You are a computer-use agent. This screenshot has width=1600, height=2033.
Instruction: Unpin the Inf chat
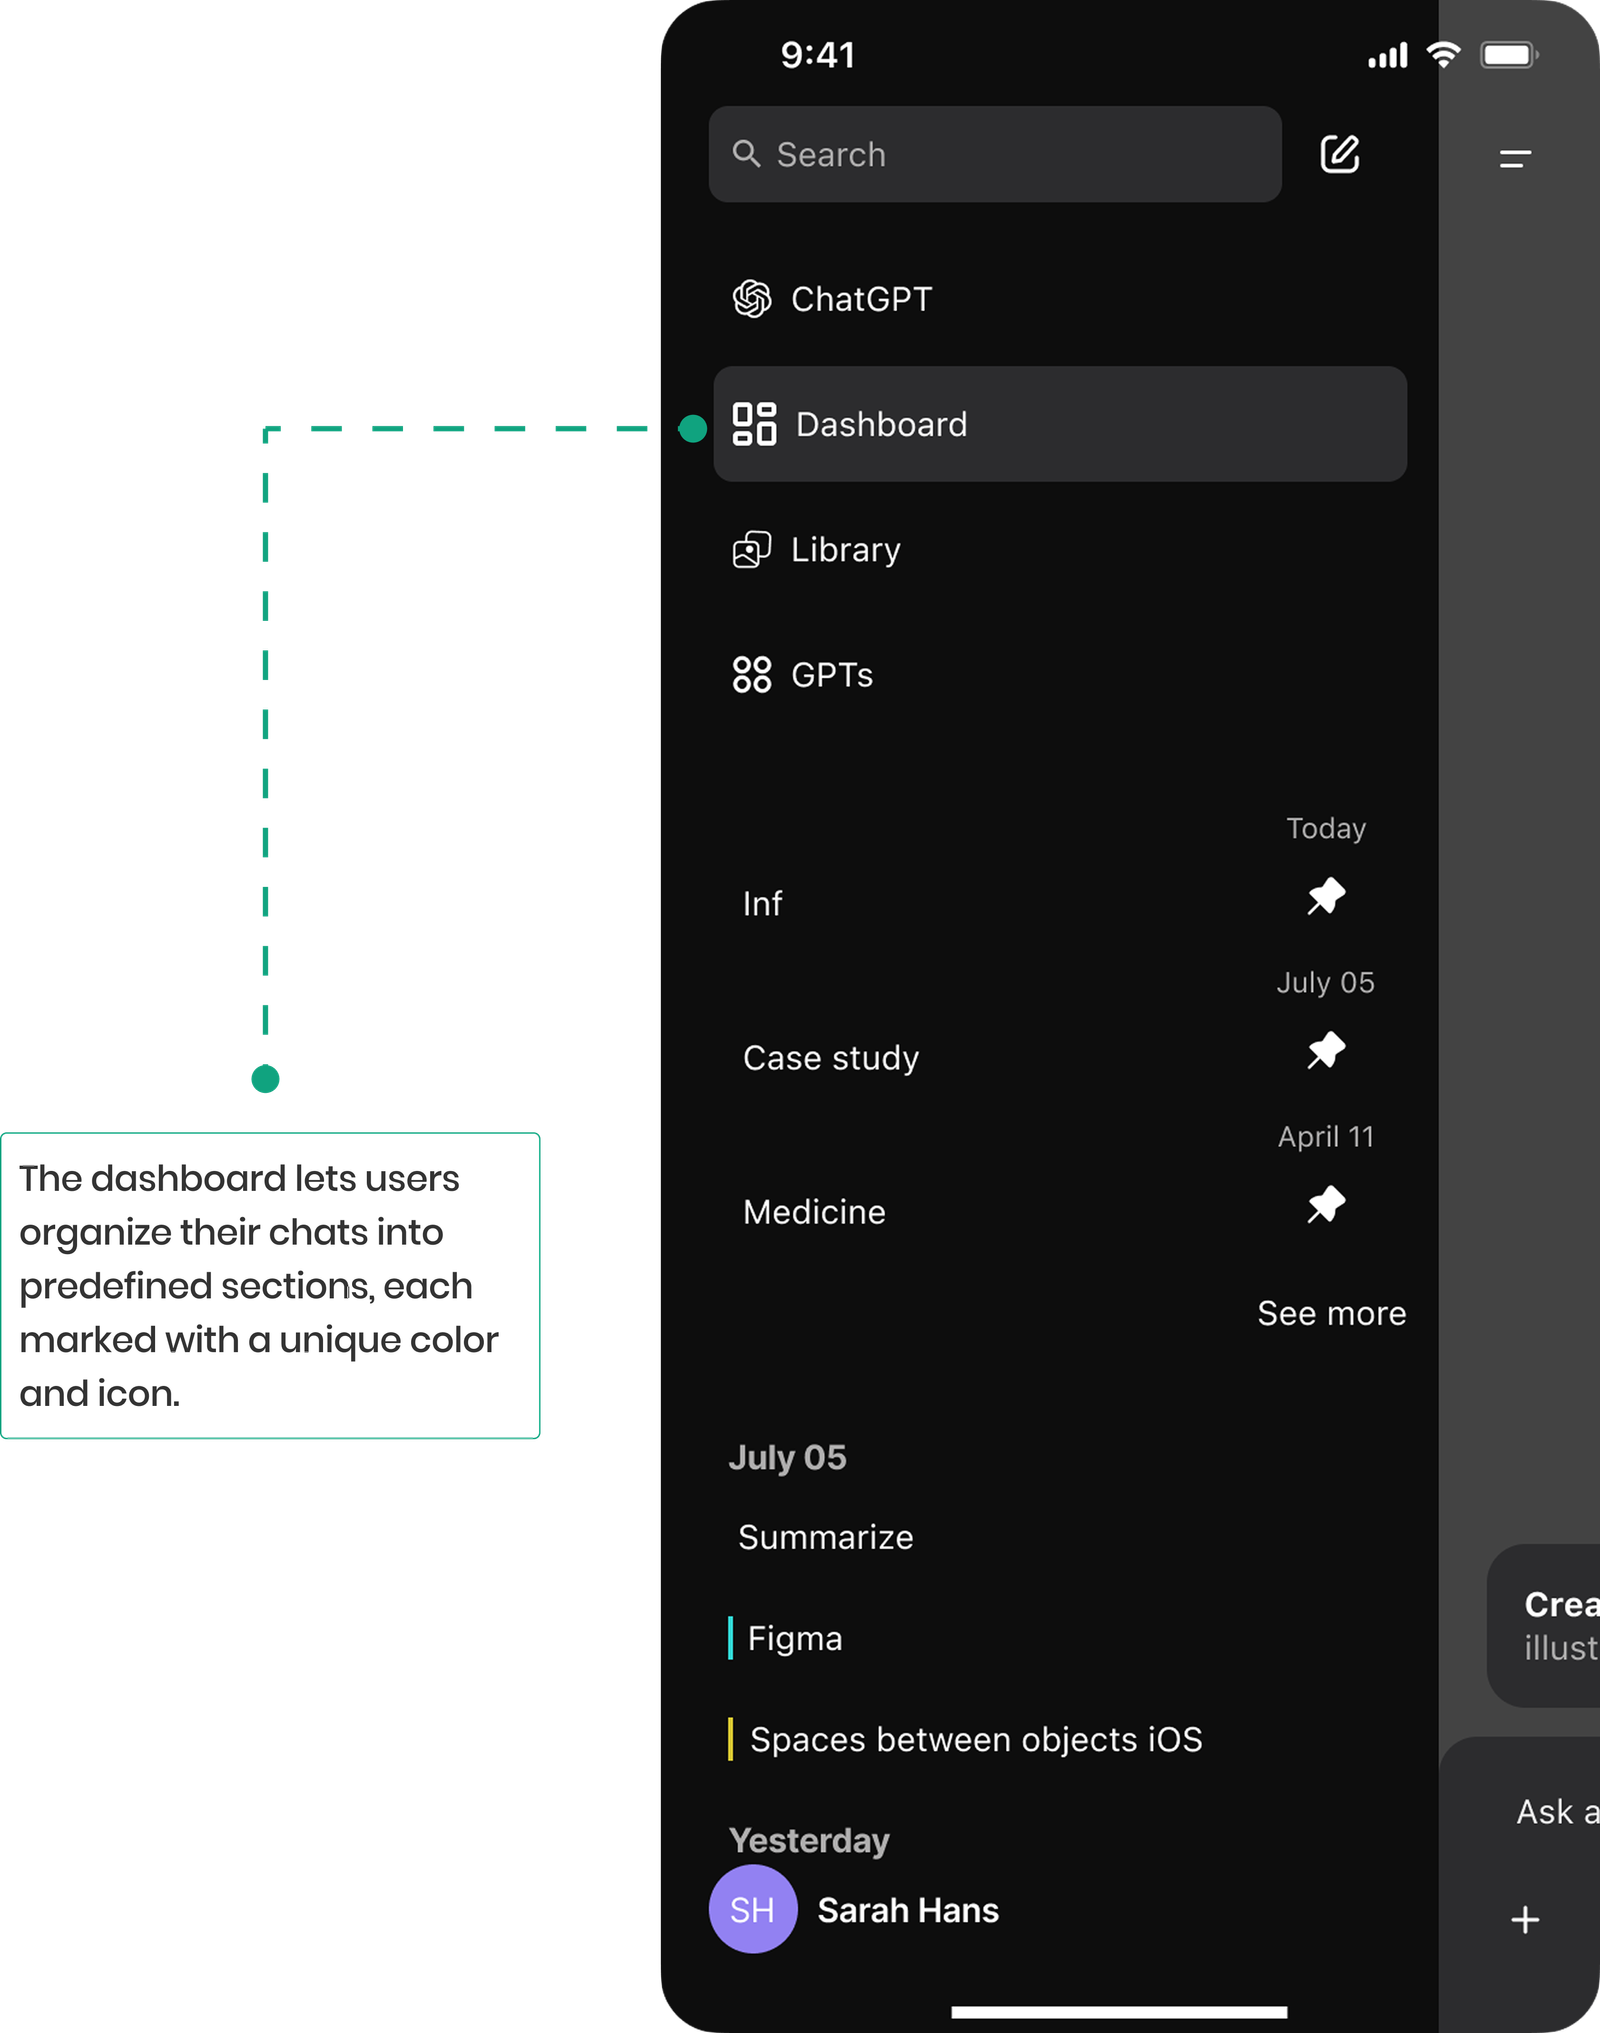pos(1326,897)
